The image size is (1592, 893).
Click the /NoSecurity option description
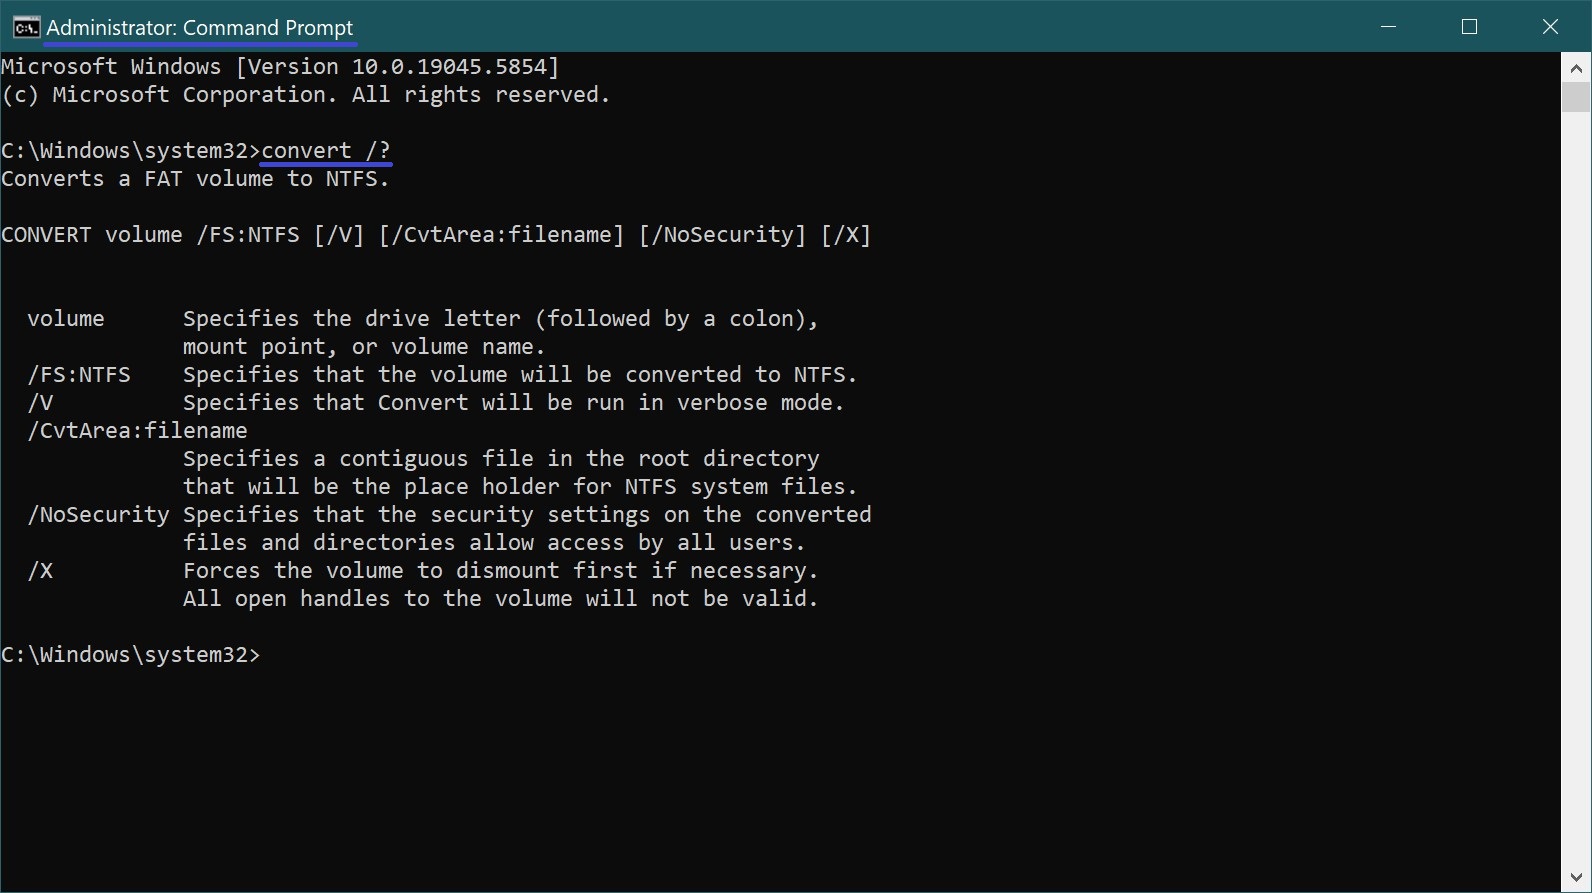click(527, 529)
